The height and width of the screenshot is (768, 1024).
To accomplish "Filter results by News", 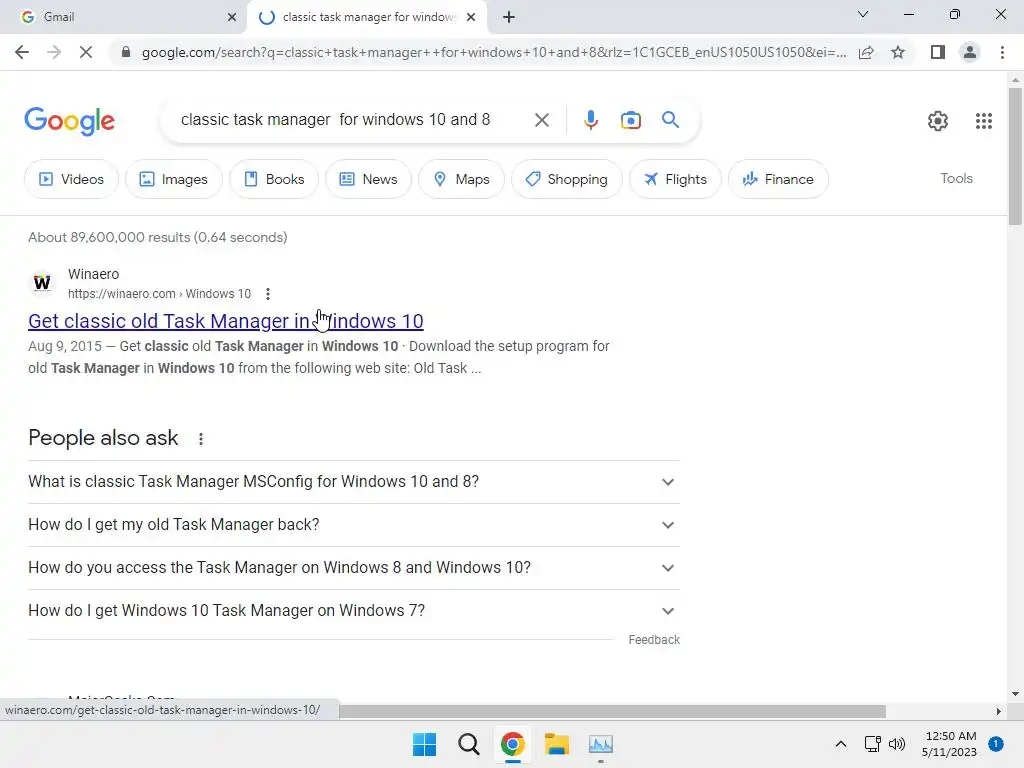I will 368,179.
